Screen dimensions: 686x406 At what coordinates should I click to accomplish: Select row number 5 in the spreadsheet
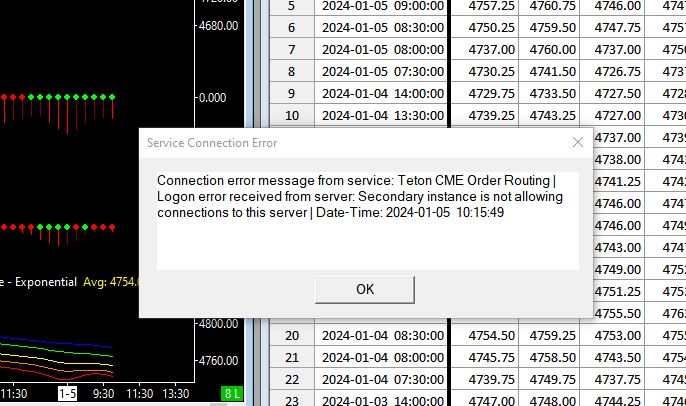[x=292, y=6]
